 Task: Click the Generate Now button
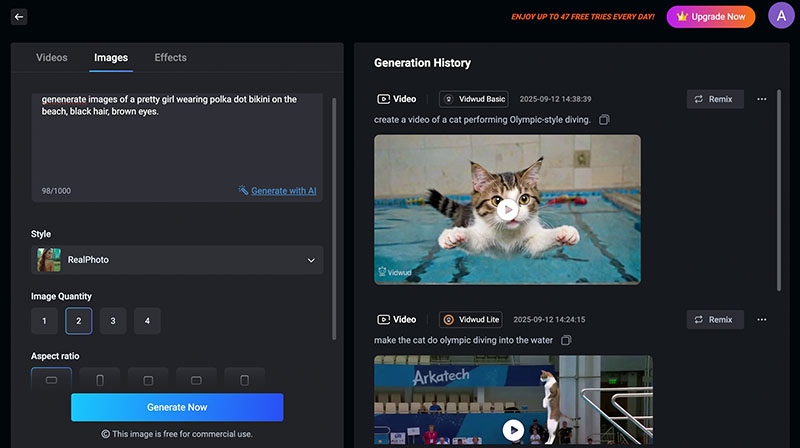coord(177,407)
